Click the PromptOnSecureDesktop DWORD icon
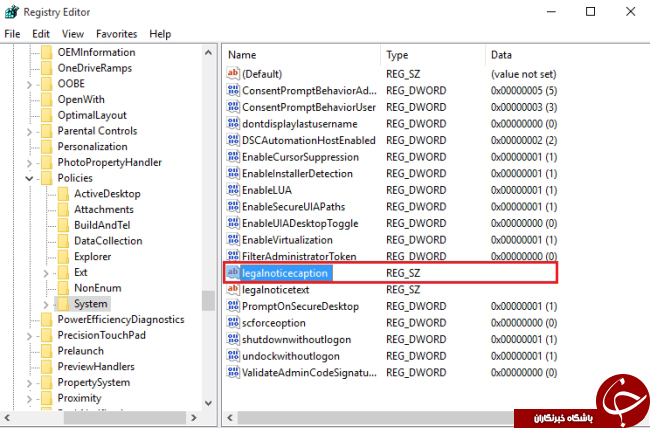This screenshot has height=428, width=650. (x=233, y=306)
